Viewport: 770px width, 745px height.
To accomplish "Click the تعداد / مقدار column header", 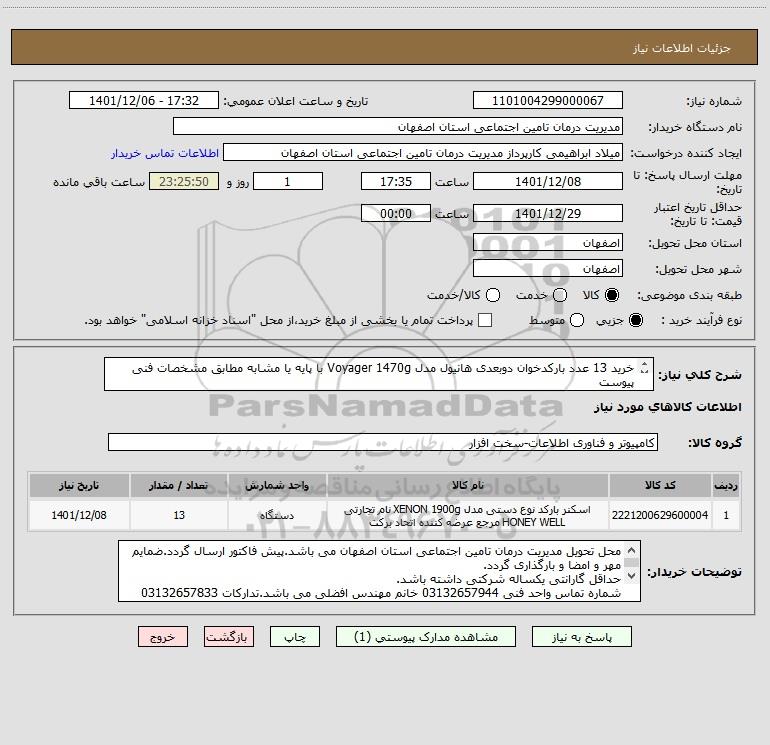I will 179,485.
